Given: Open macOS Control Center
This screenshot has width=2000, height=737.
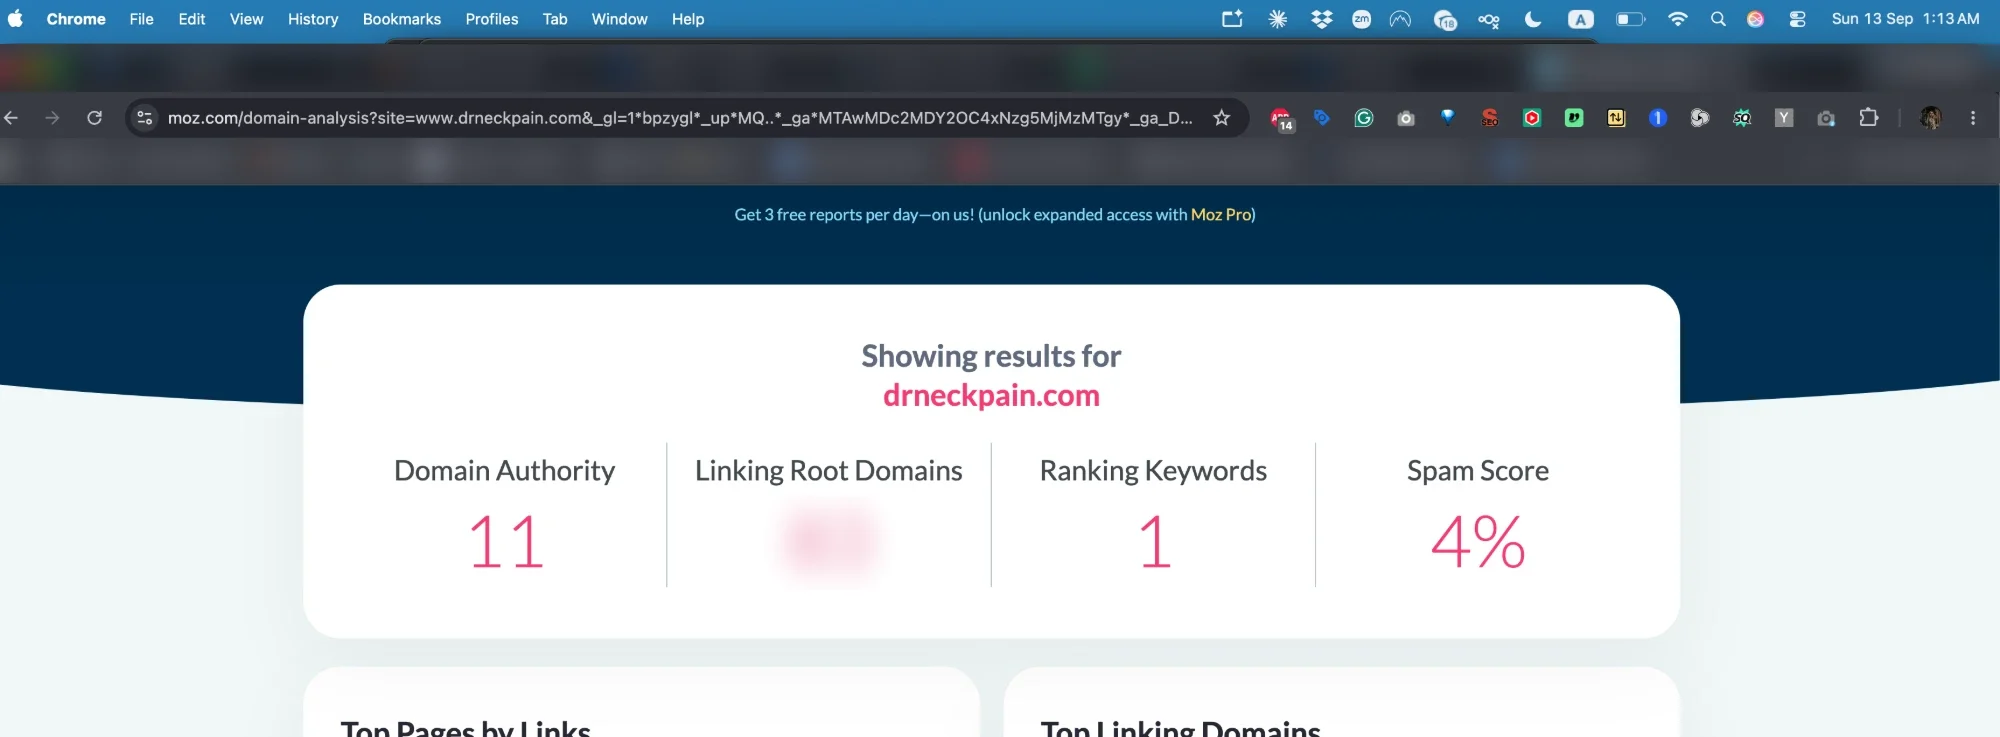Looking at the screenshot, I should point(1797,19).
